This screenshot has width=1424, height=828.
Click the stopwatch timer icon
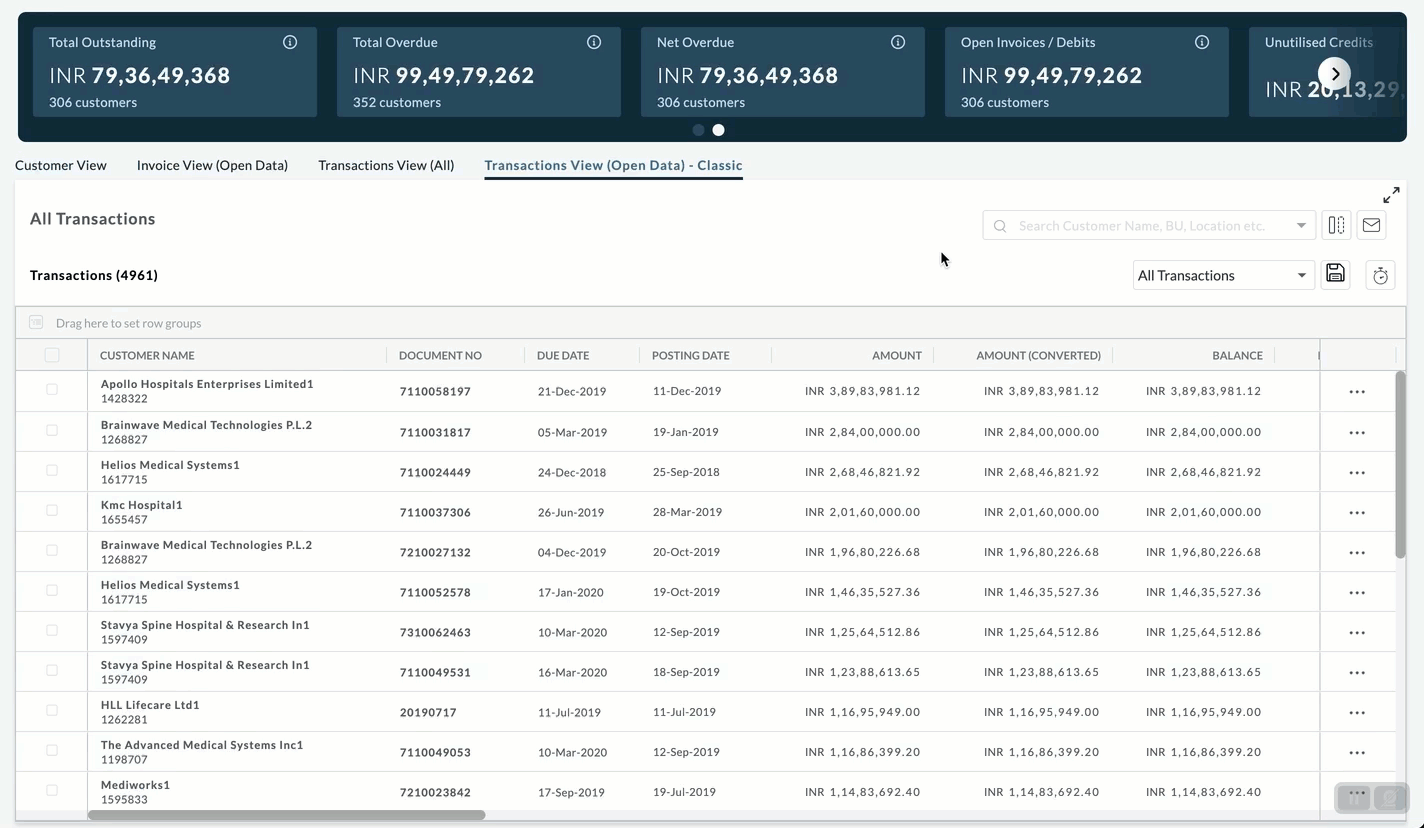click(1380, 275)
